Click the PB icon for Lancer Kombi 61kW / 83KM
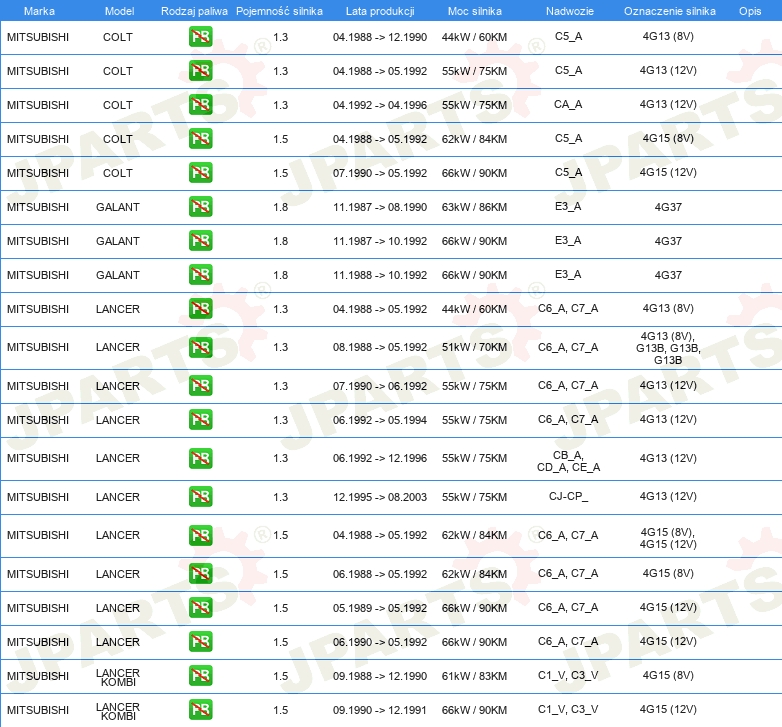 (200, 676)
